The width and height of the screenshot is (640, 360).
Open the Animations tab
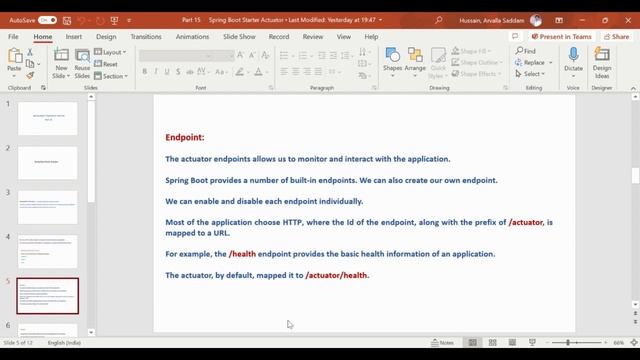[192, 37]
